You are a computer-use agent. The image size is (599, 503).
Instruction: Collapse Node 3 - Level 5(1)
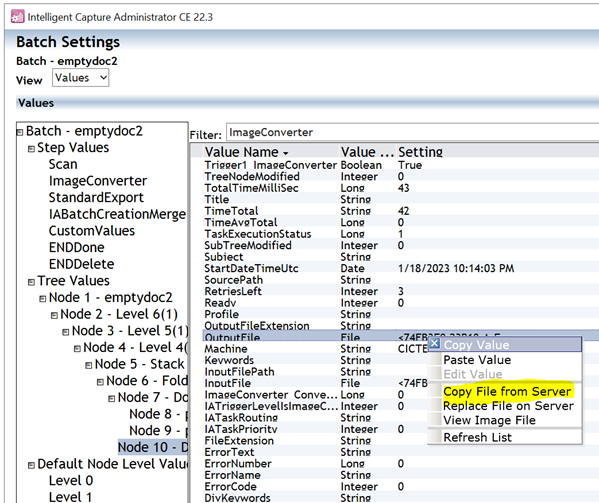(x=66, y=332)
